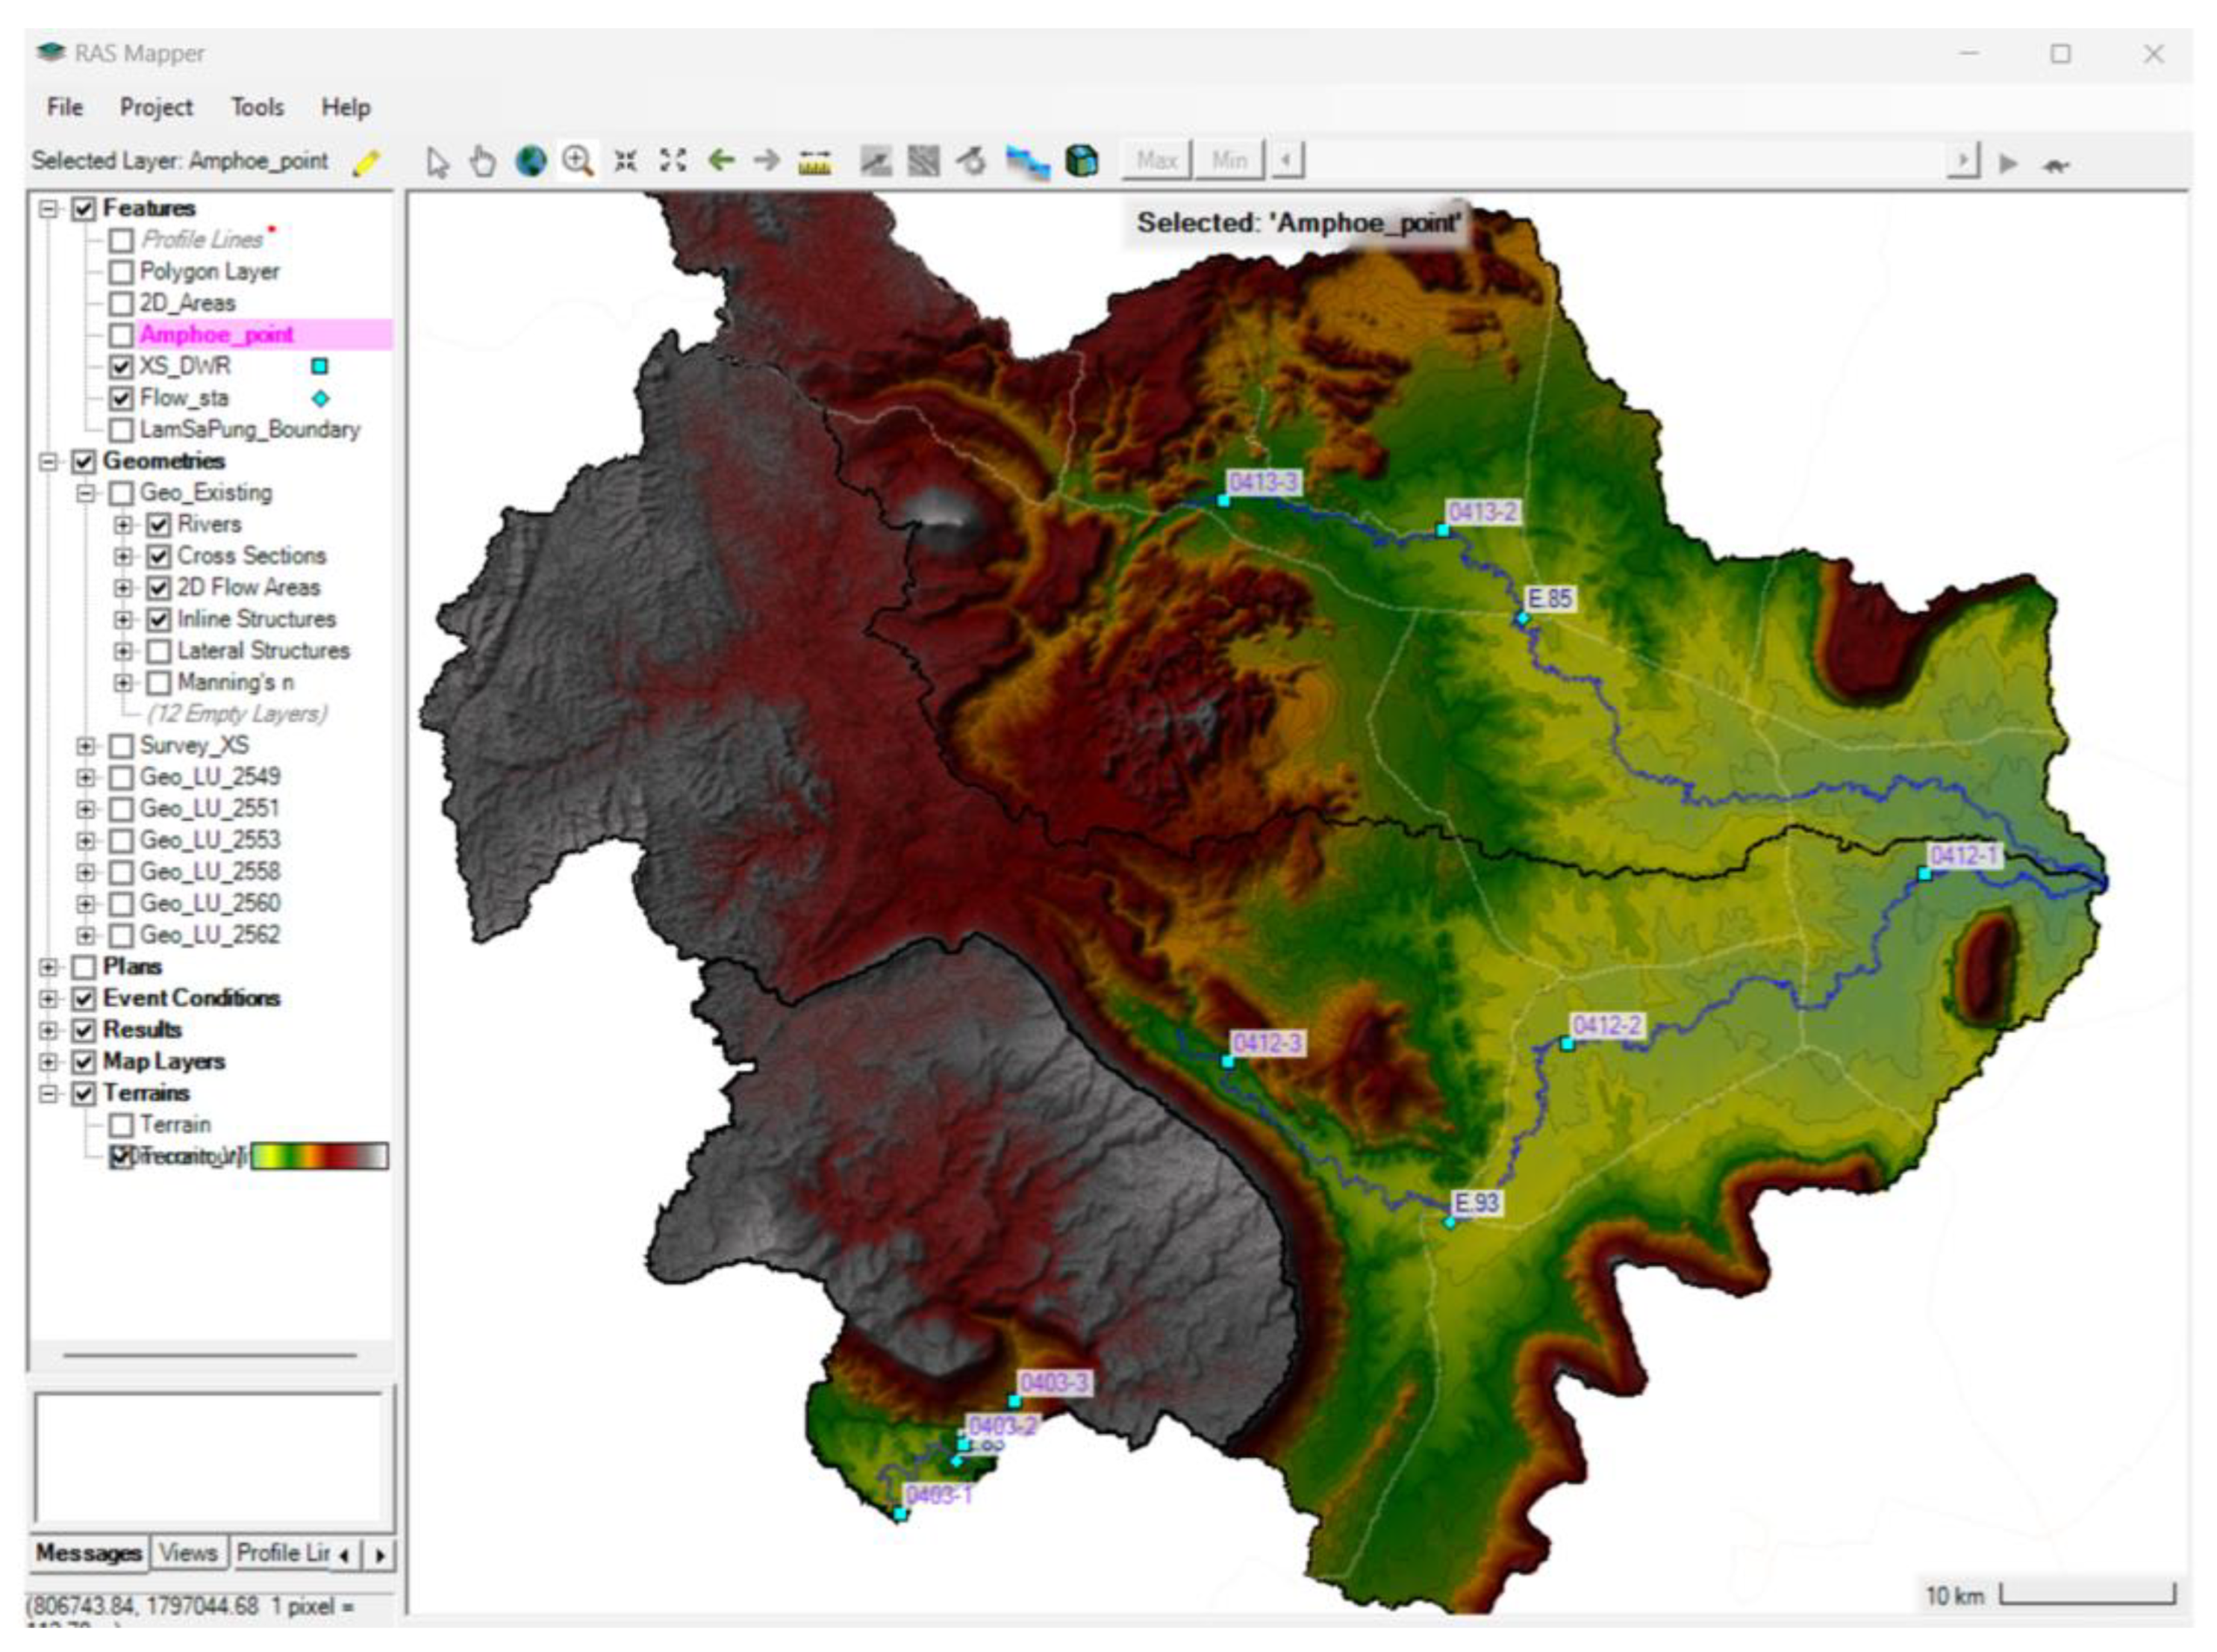Open the Tools menu
Screen dimensions: 2217x1652
[257, 107]
